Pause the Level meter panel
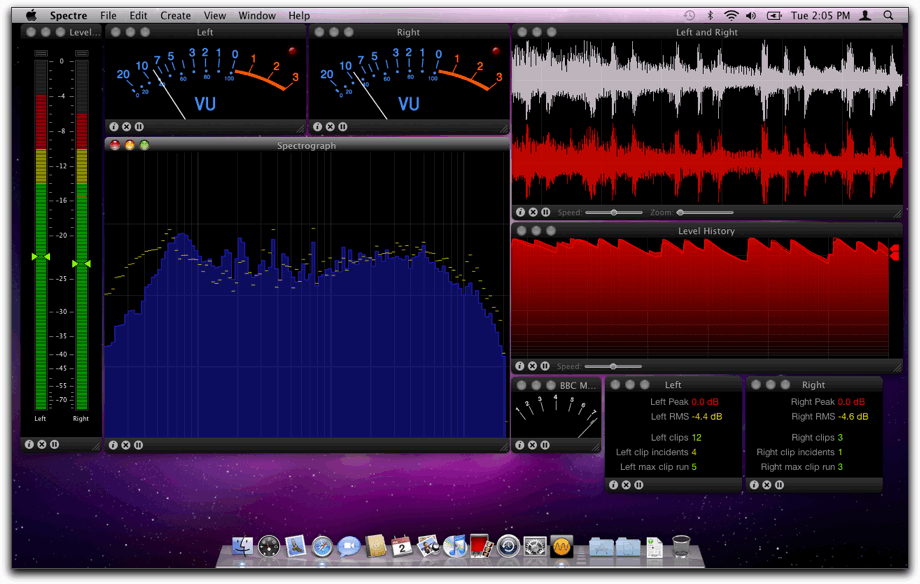The image size is (920, 584). pos(54,444)
